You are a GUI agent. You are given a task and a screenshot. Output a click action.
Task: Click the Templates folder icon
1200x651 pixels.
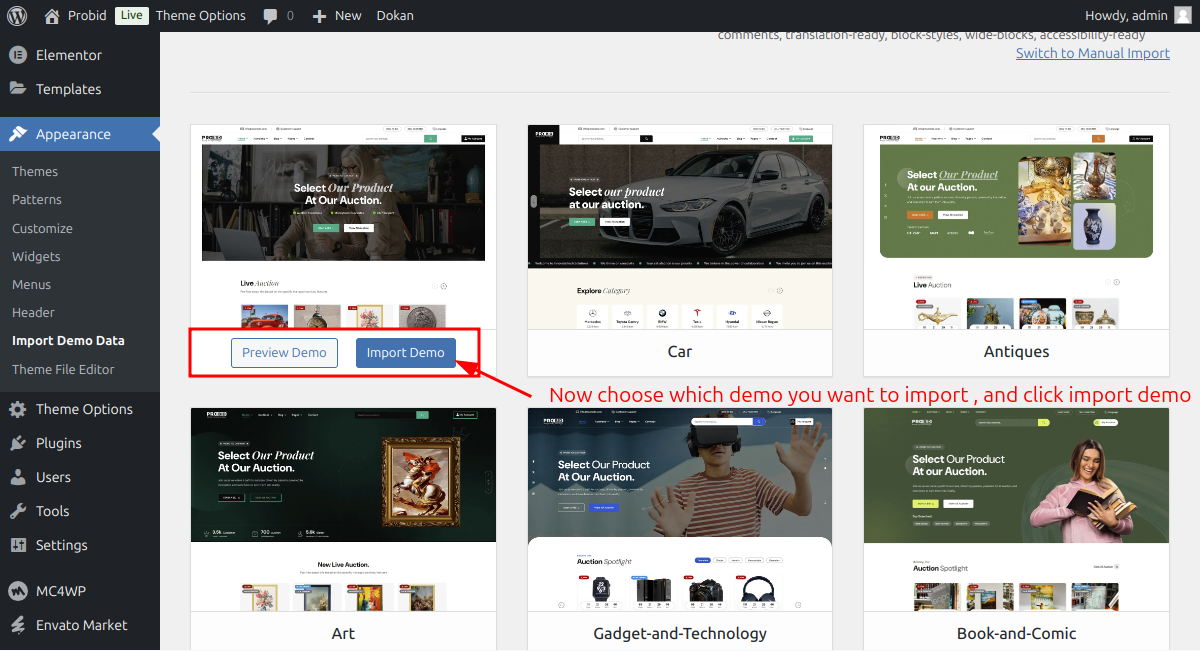click(18, 88)
